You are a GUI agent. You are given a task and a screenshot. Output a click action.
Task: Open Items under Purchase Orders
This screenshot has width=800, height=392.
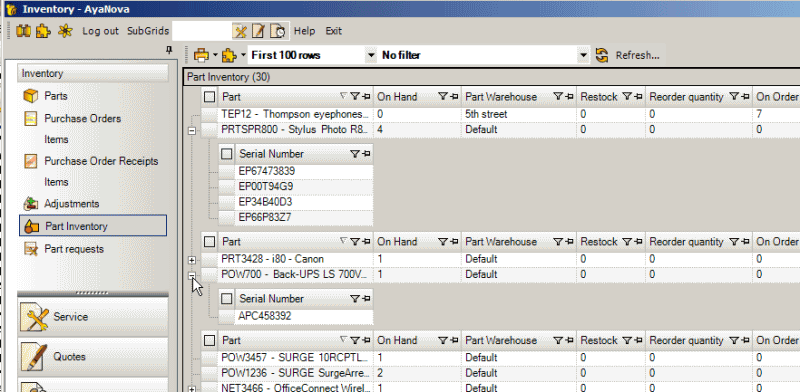(x=56, y=140)
